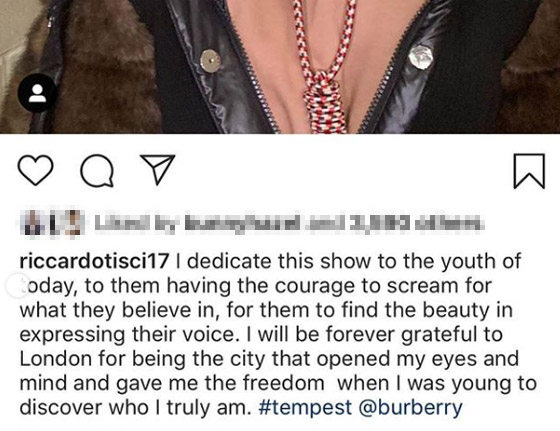Tap the round silver snap beside the fur collar
Screen dimensions: 560x431
210,61
